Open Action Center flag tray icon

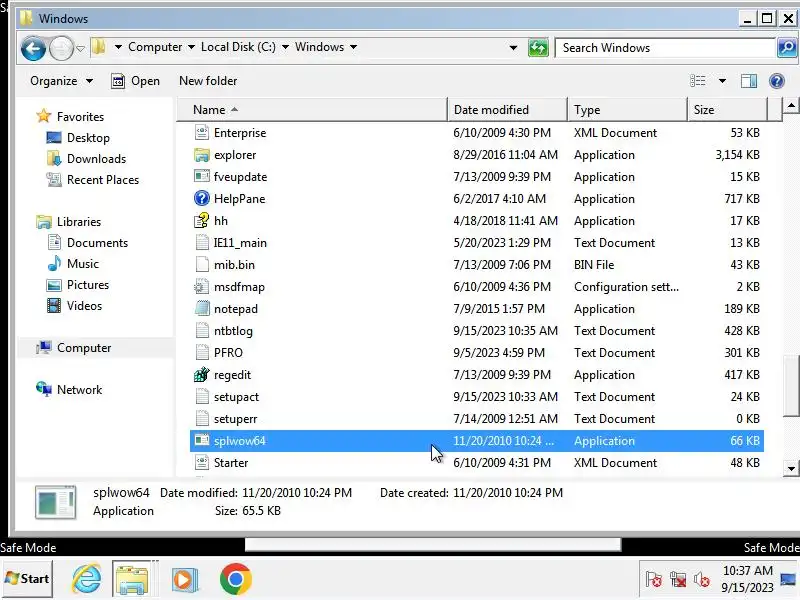653,580
